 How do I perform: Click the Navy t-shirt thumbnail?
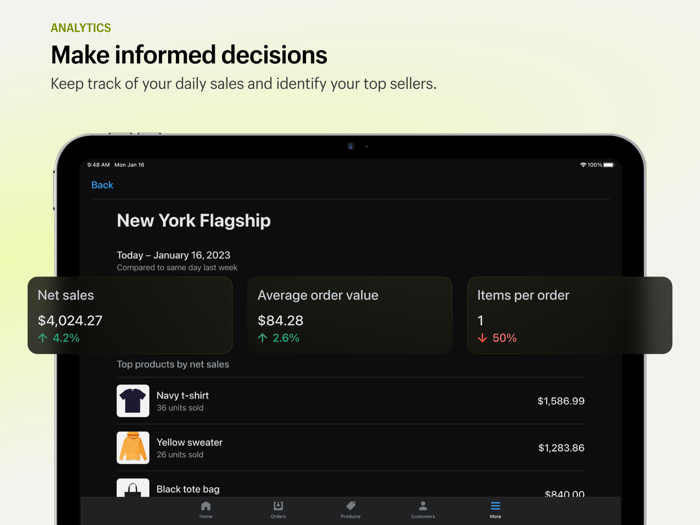coord(133,401)
